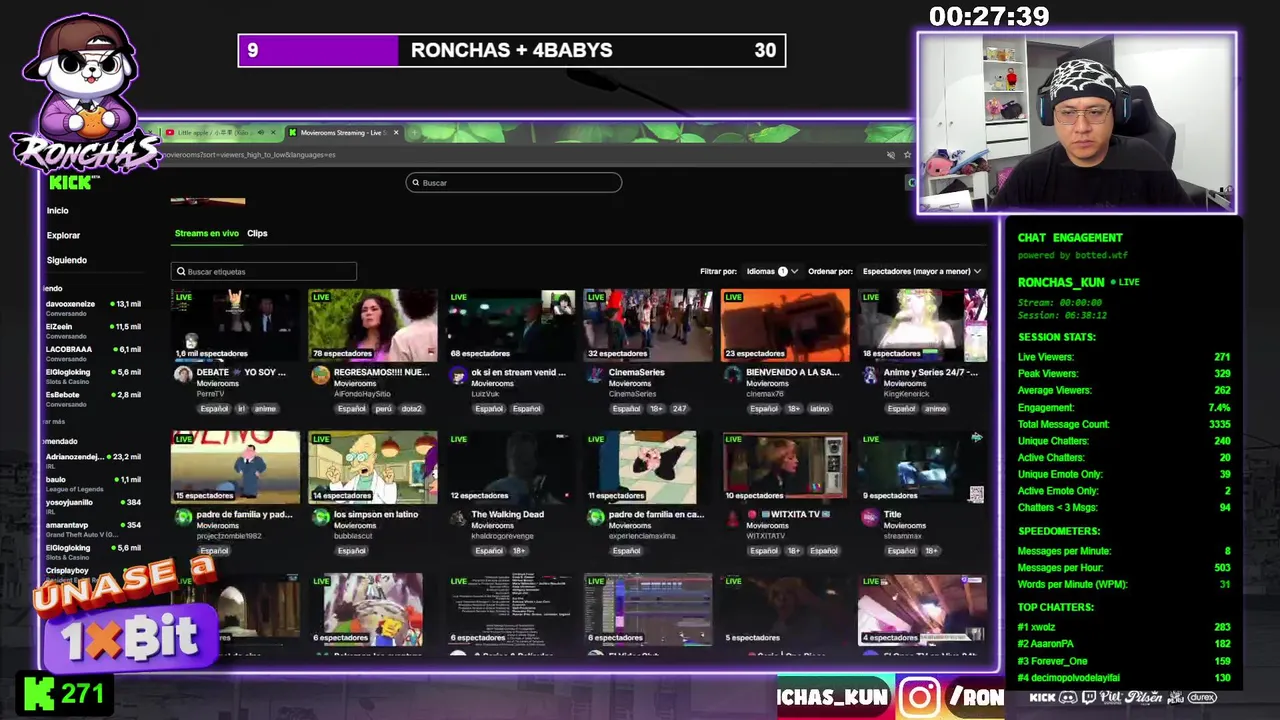Switch to the Clips tab
This screenshot has height=720, width=1280.
pyautogui.click(x=257, y=233)
